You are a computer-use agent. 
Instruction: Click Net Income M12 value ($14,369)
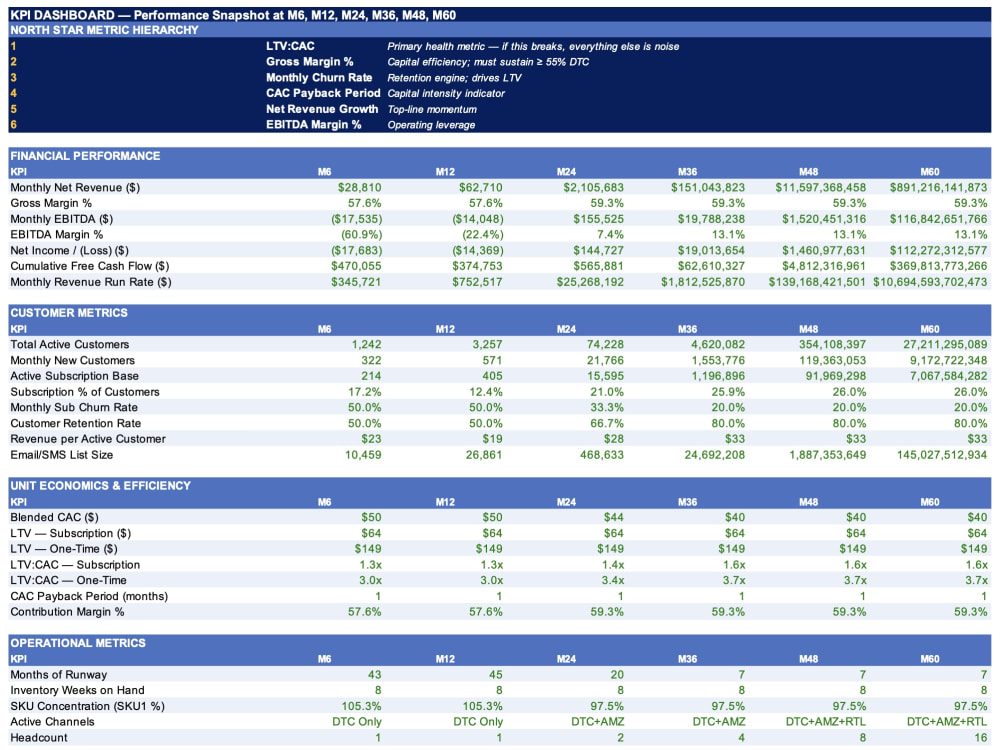(x=478, y=251)
